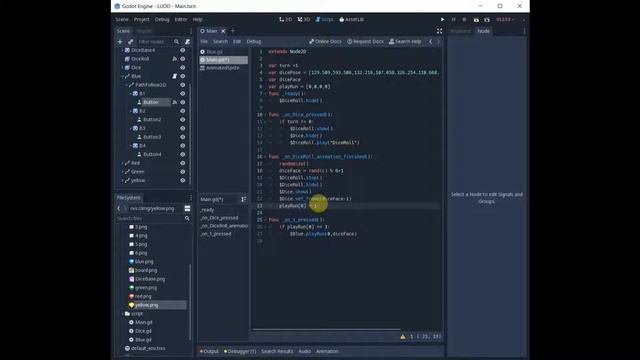Click the warning icon in script status bar

click(403, 337)
